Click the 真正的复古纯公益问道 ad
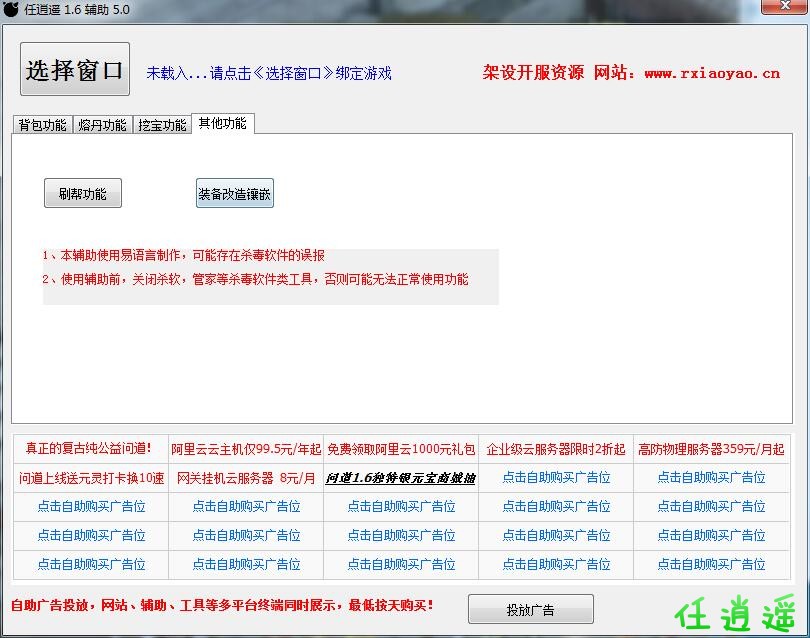Image resolution: width=810 pixels, height=638 pixels. coord(89,449)
